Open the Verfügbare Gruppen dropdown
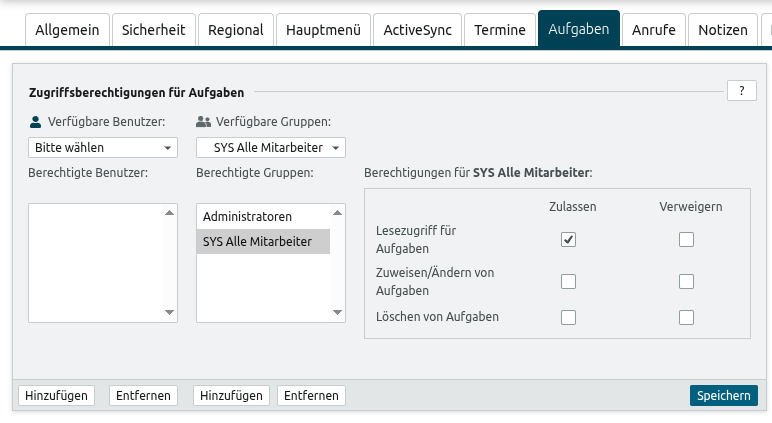772x423 pixels. (x=270, y=148)
